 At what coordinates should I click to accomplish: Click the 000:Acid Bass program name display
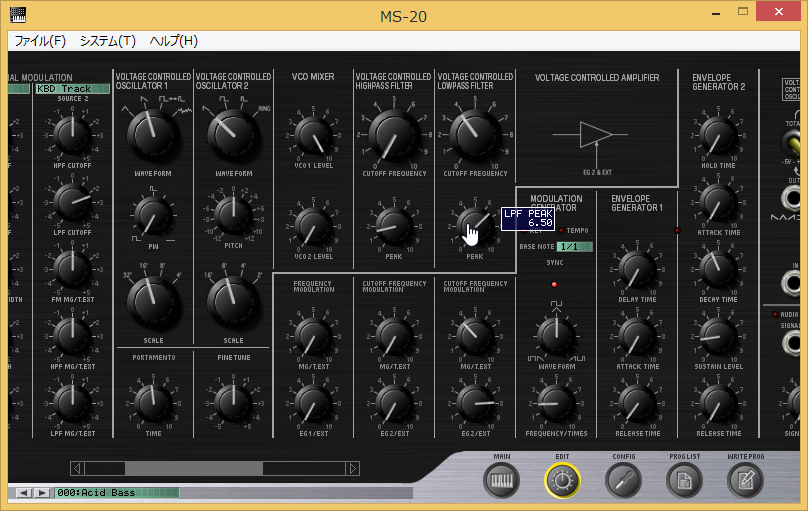click(x=116, y=493)
